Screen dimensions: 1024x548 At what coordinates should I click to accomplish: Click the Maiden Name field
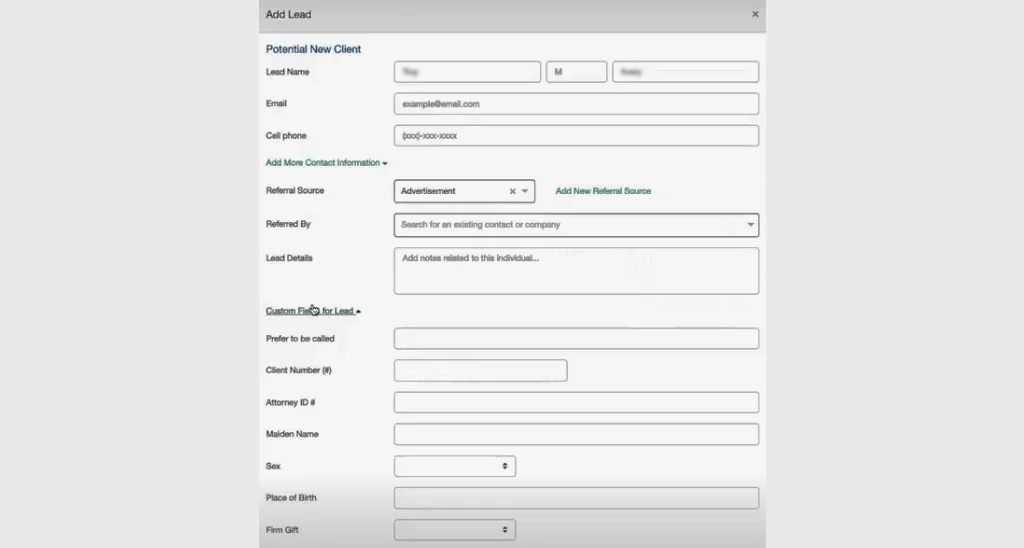click(x=576, y=434)
